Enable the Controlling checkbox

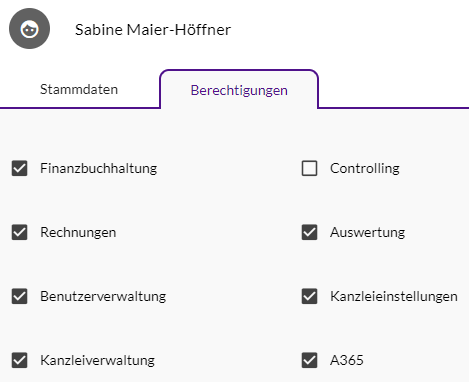309,168
